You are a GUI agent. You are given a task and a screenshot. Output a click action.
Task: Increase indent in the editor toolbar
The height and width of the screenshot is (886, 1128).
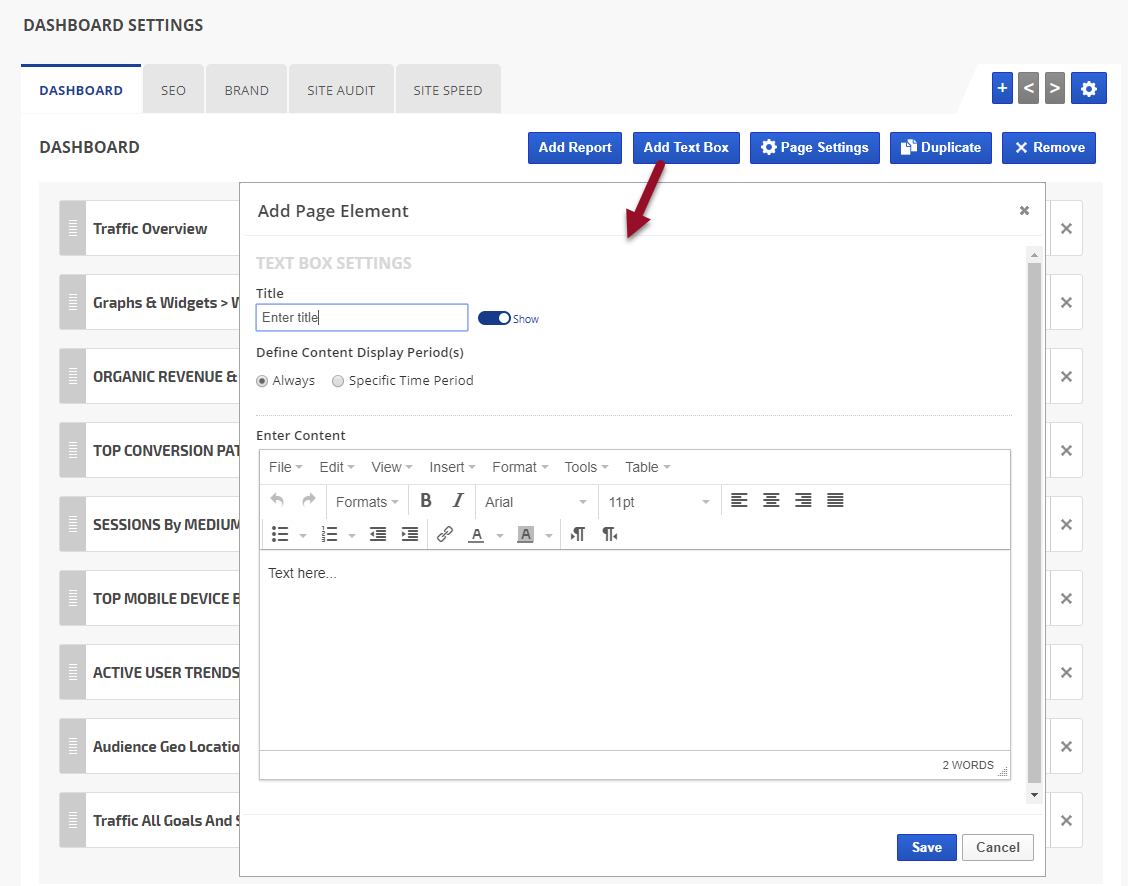point(410,535)
